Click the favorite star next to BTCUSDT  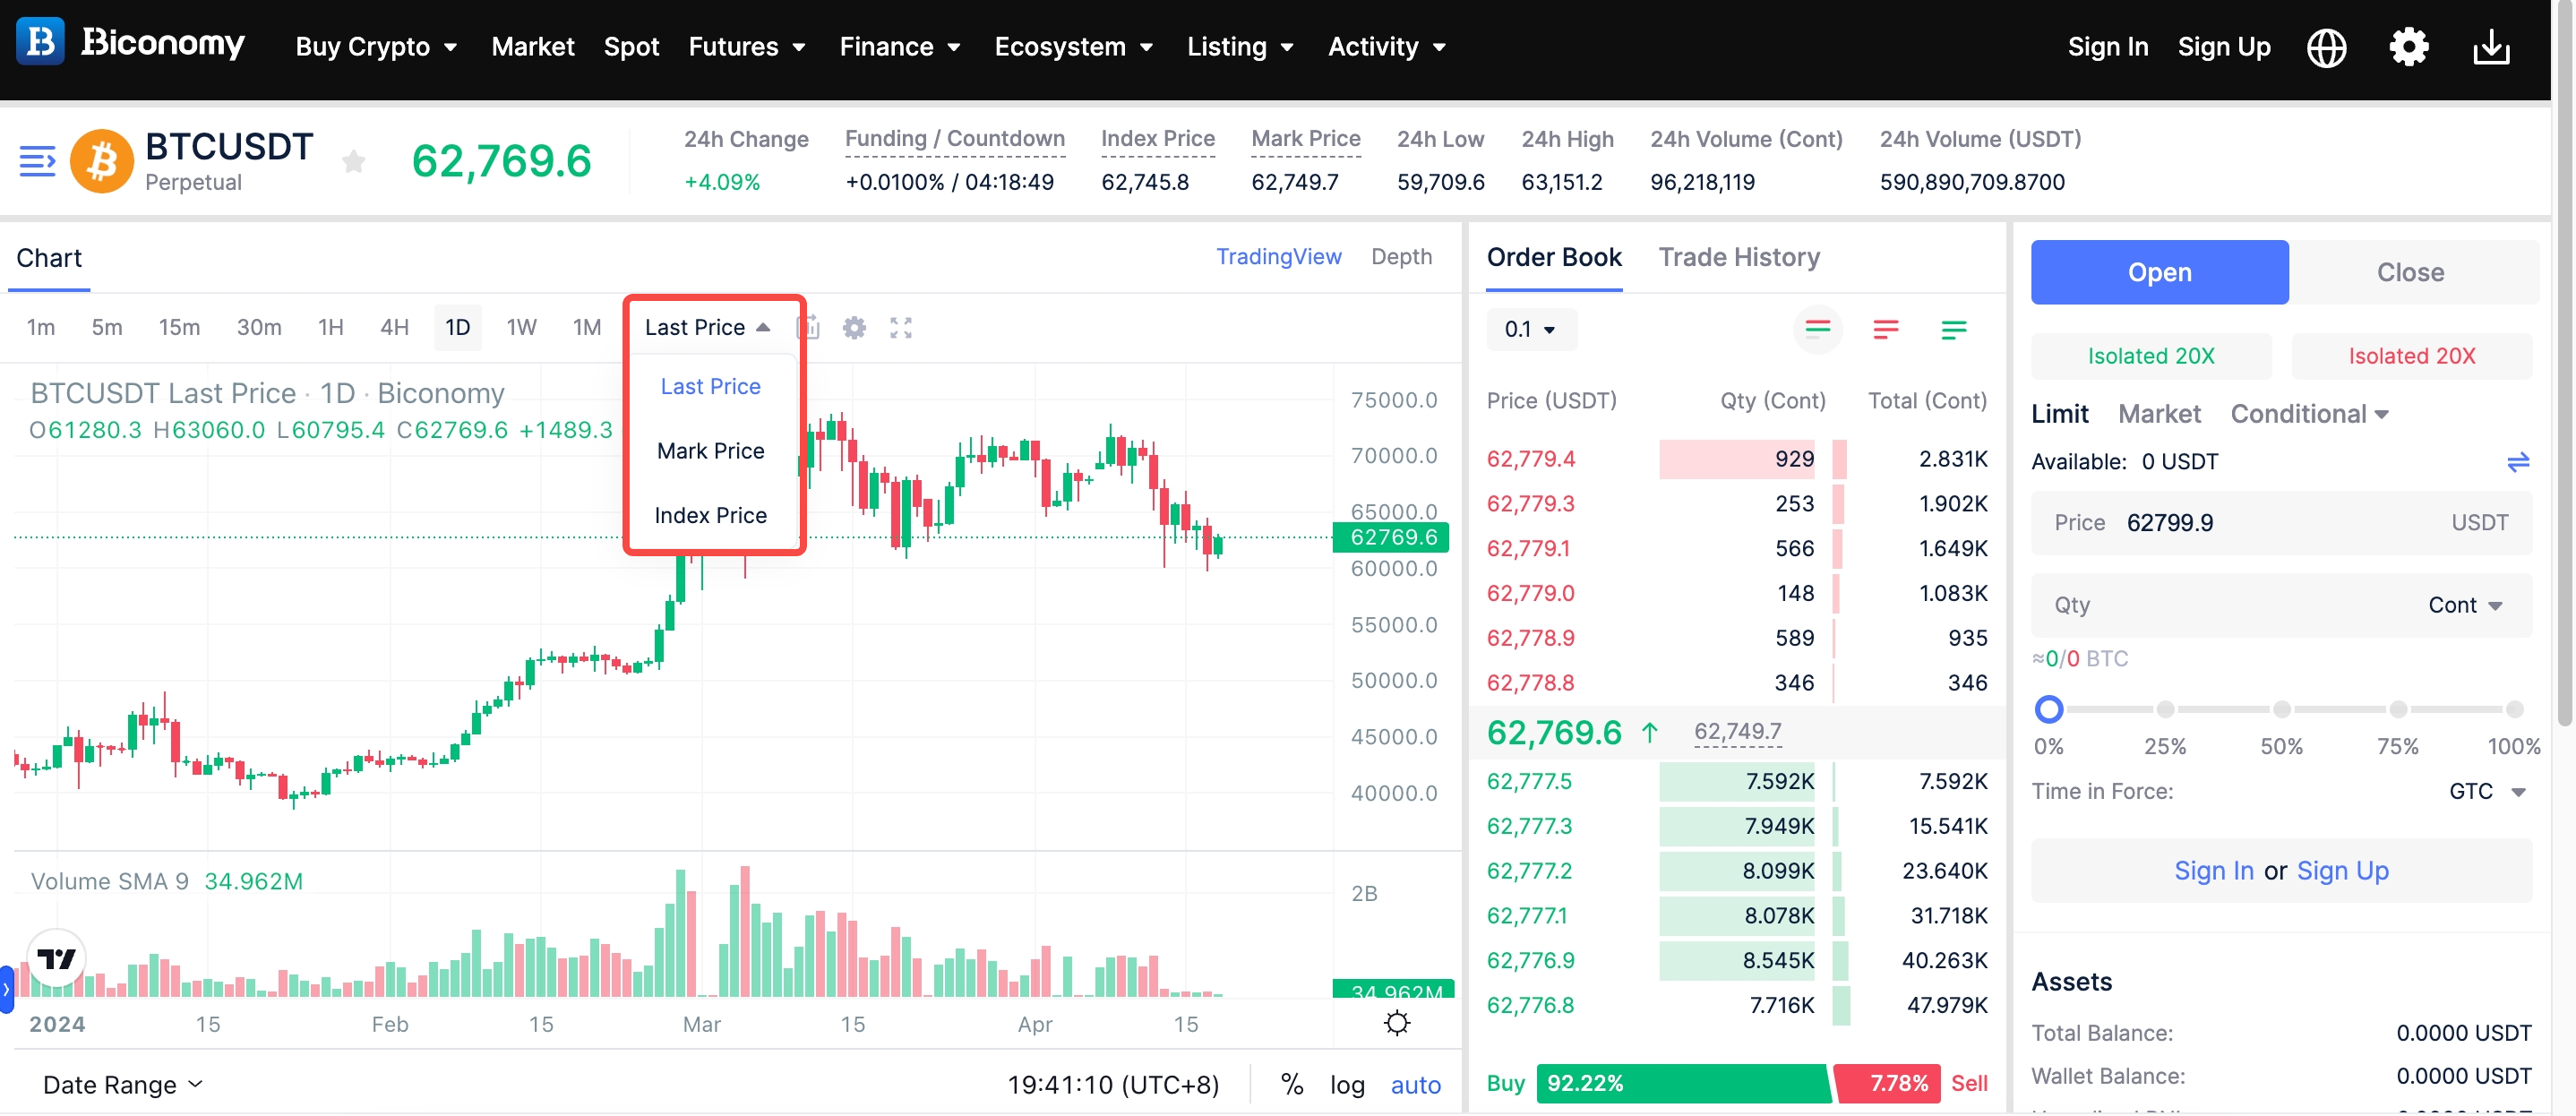[x=353, y=161]
